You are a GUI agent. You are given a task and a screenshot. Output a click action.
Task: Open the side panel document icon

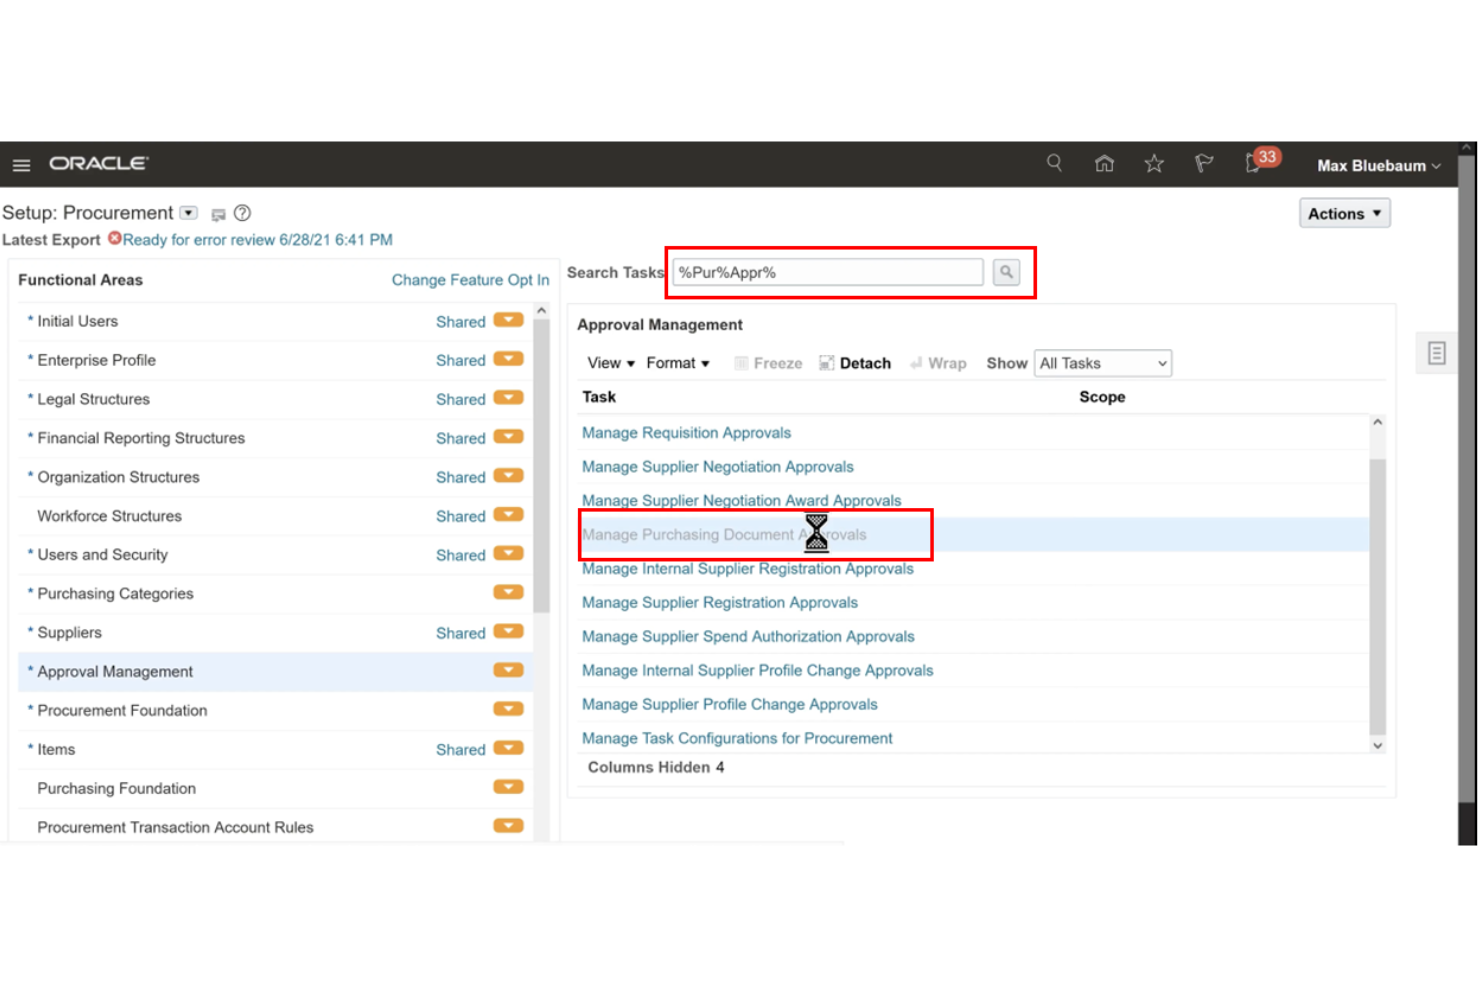1436,353
